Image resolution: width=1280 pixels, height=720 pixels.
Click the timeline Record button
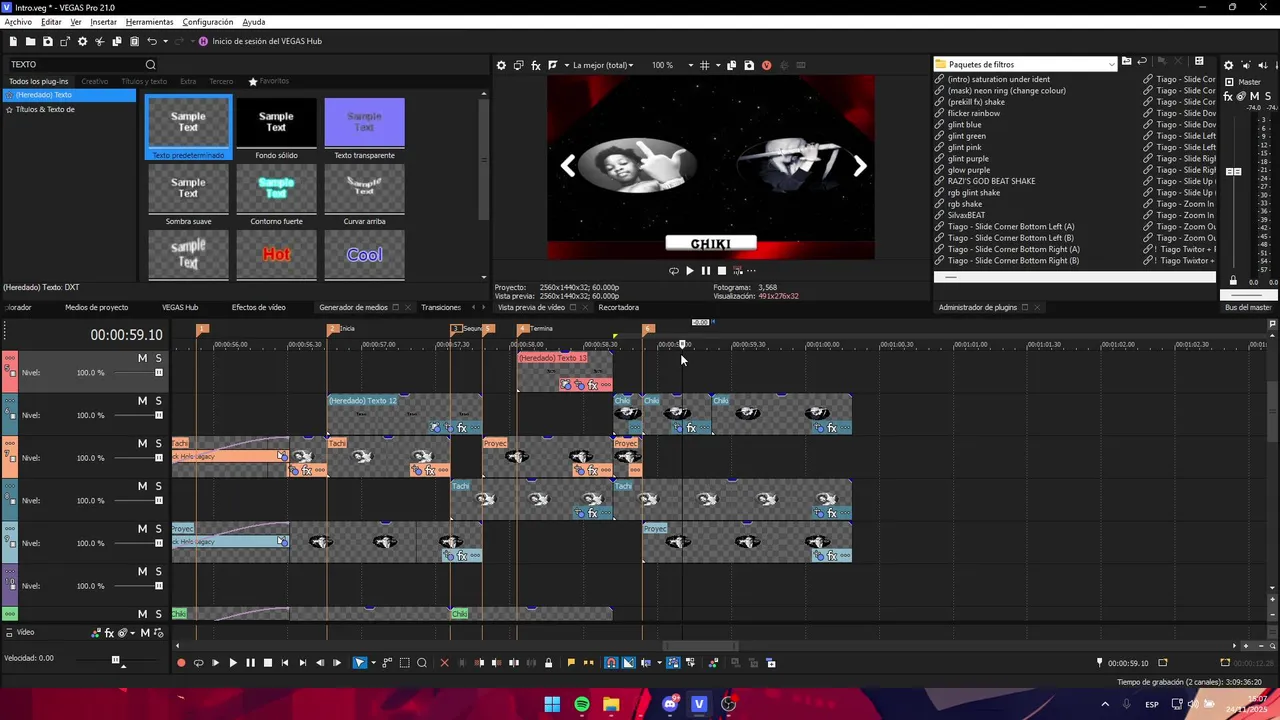181,663
